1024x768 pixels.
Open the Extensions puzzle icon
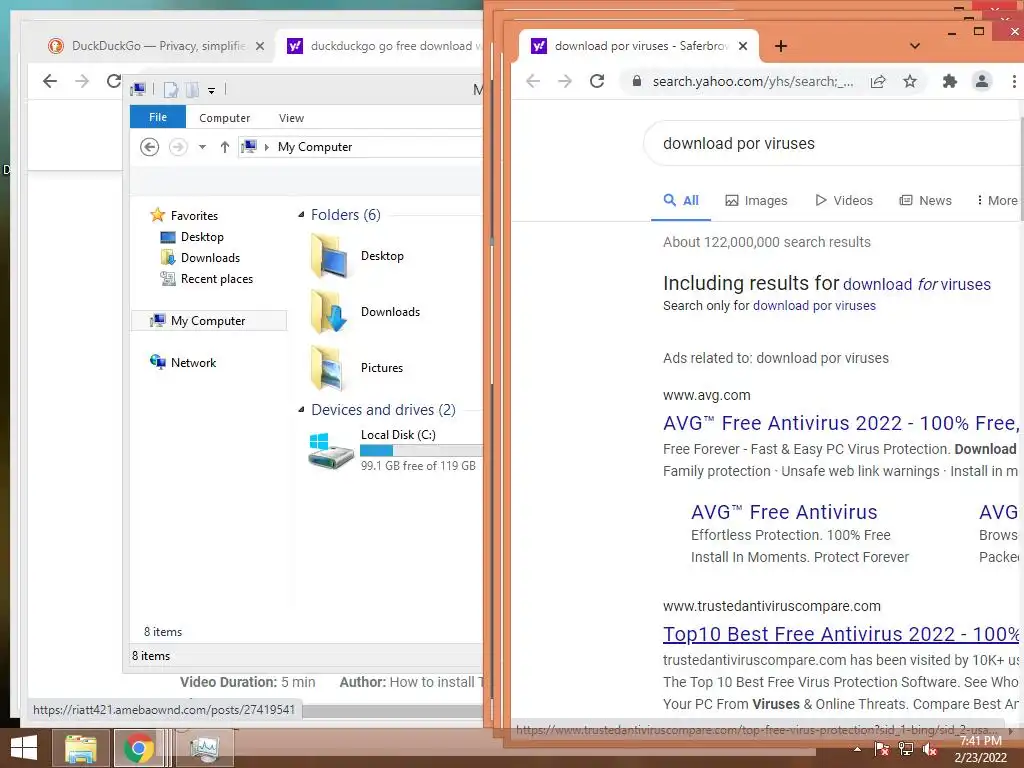(950, 81)
